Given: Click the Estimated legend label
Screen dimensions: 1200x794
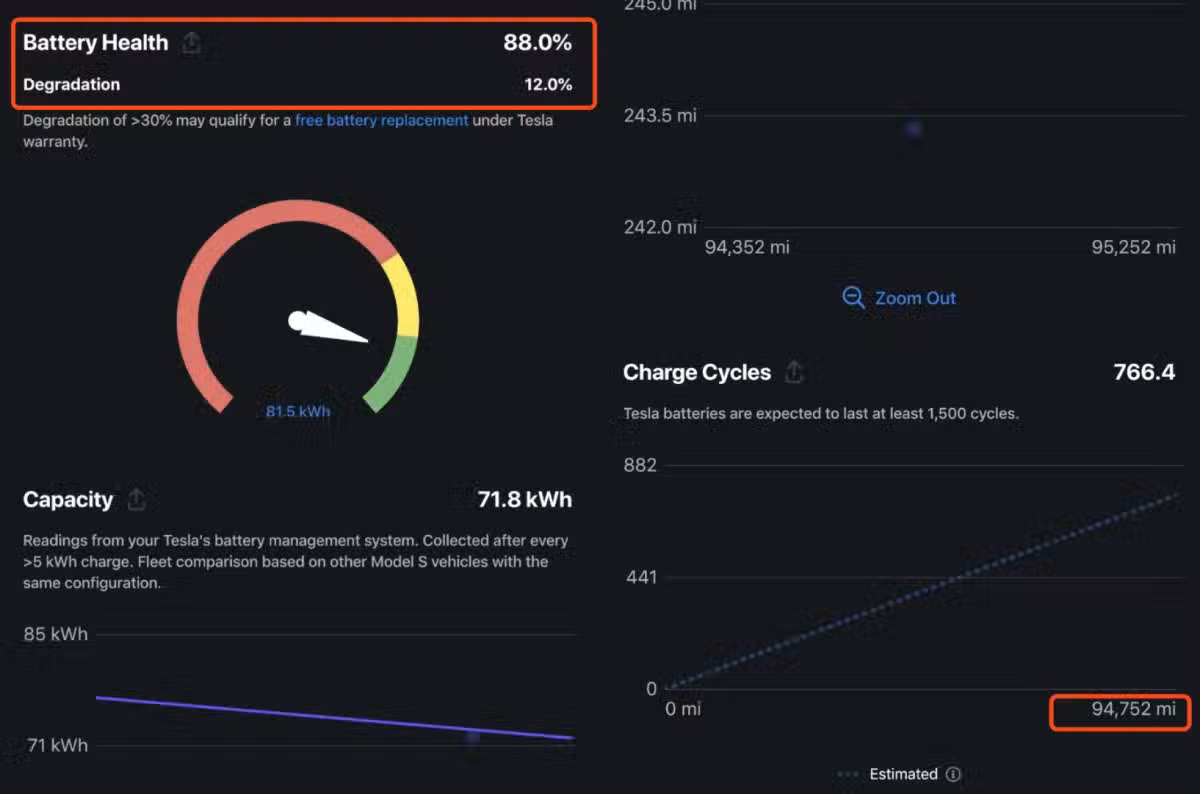Looking at the screenshot, I should [903, 774].
